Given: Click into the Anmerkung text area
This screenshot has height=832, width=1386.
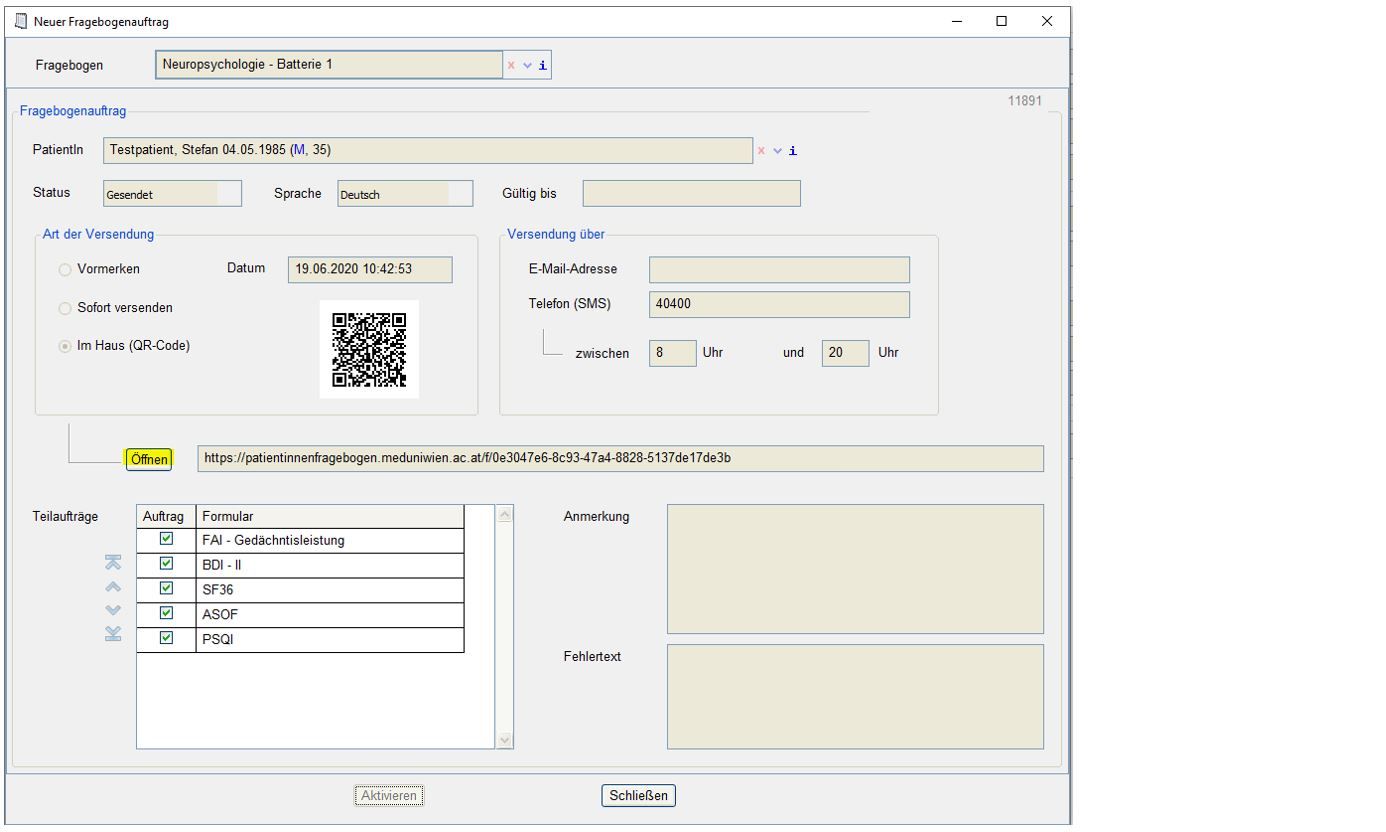Looking at the screenshot, I should (855, 568).
